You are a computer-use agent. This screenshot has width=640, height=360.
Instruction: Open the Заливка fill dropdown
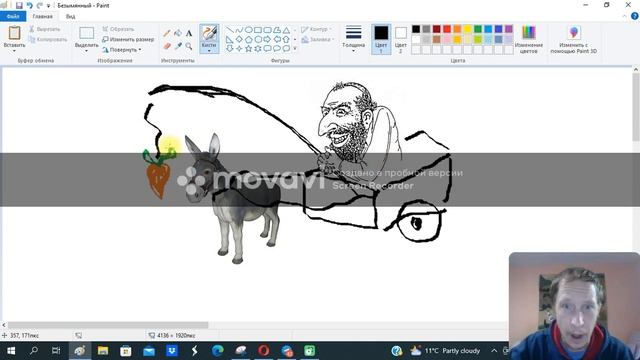[x=318, y=40]
